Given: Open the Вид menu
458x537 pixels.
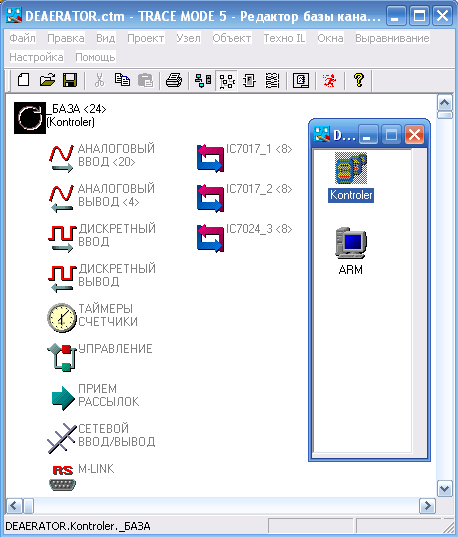Looking at the screenshot, I should pos(106,38).
